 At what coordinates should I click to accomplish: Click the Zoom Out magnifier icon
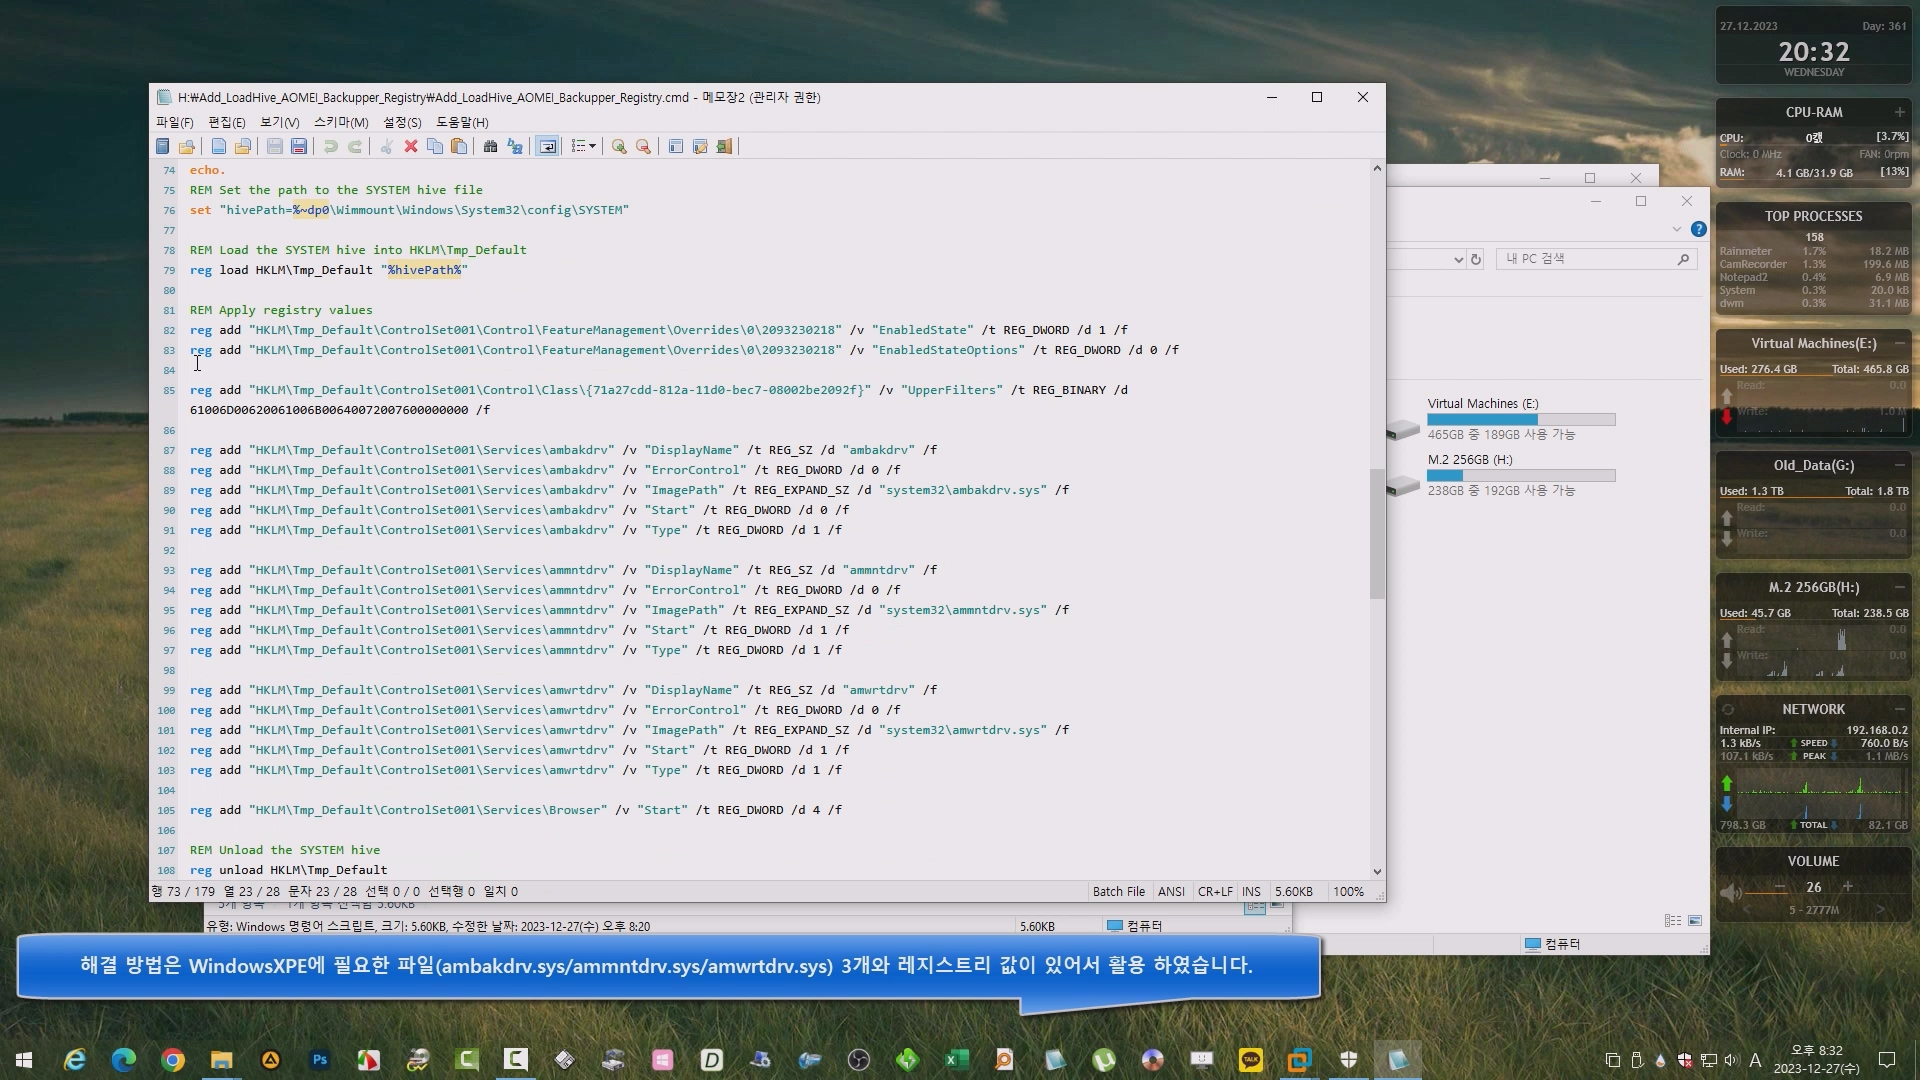tap(643, 147)
